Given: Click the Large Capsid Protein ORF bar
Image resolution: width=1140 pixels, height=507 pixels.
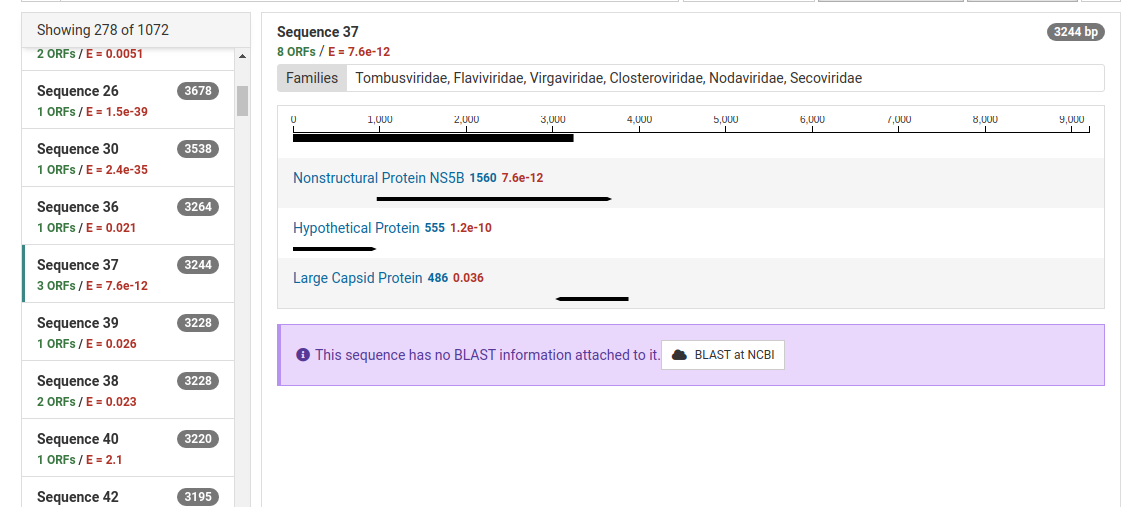Looking at the screenshot, I should pyautogui.click(x=592, y=298).
